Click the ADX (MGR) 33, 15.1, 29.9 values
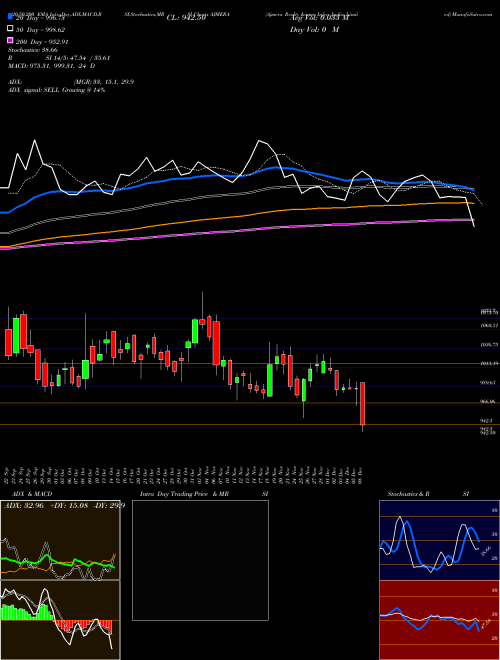Screen dimensions: 500x660 click(104, 82)
